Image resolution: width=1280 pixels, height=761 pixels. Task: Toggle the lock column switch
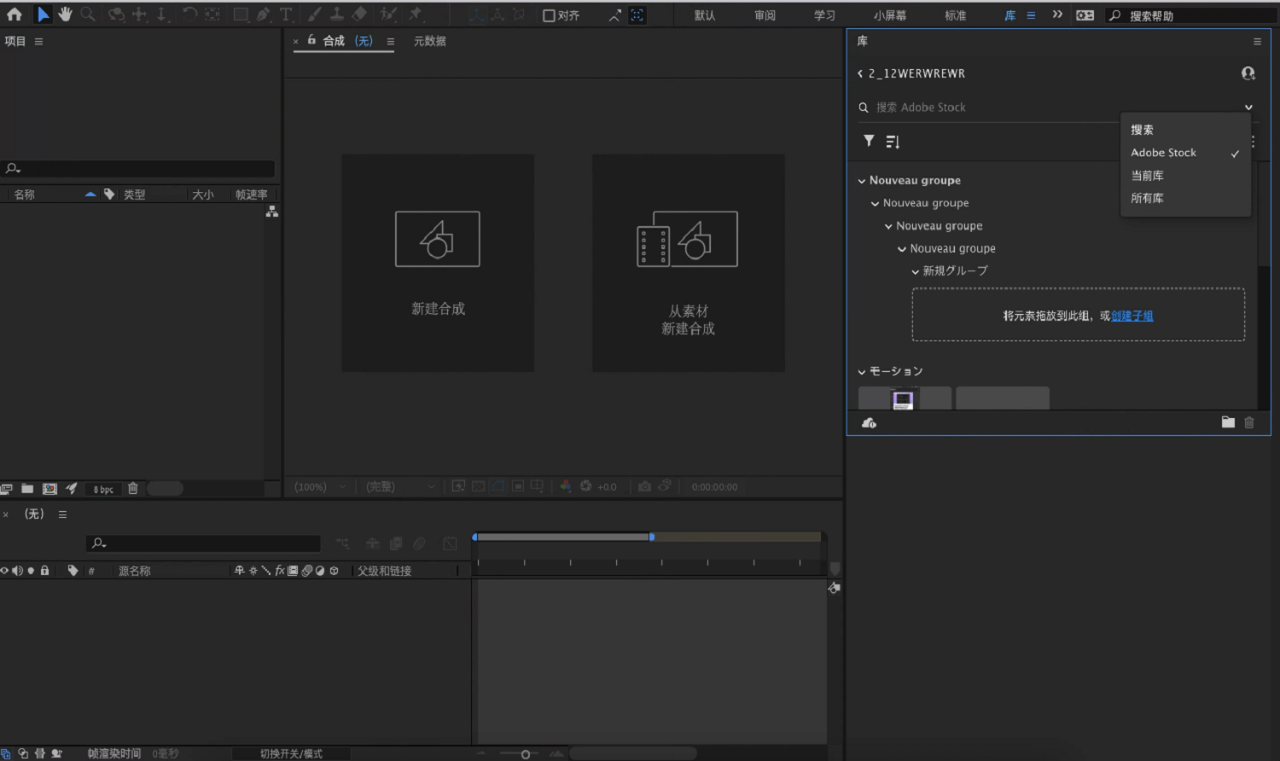[44, 570]
